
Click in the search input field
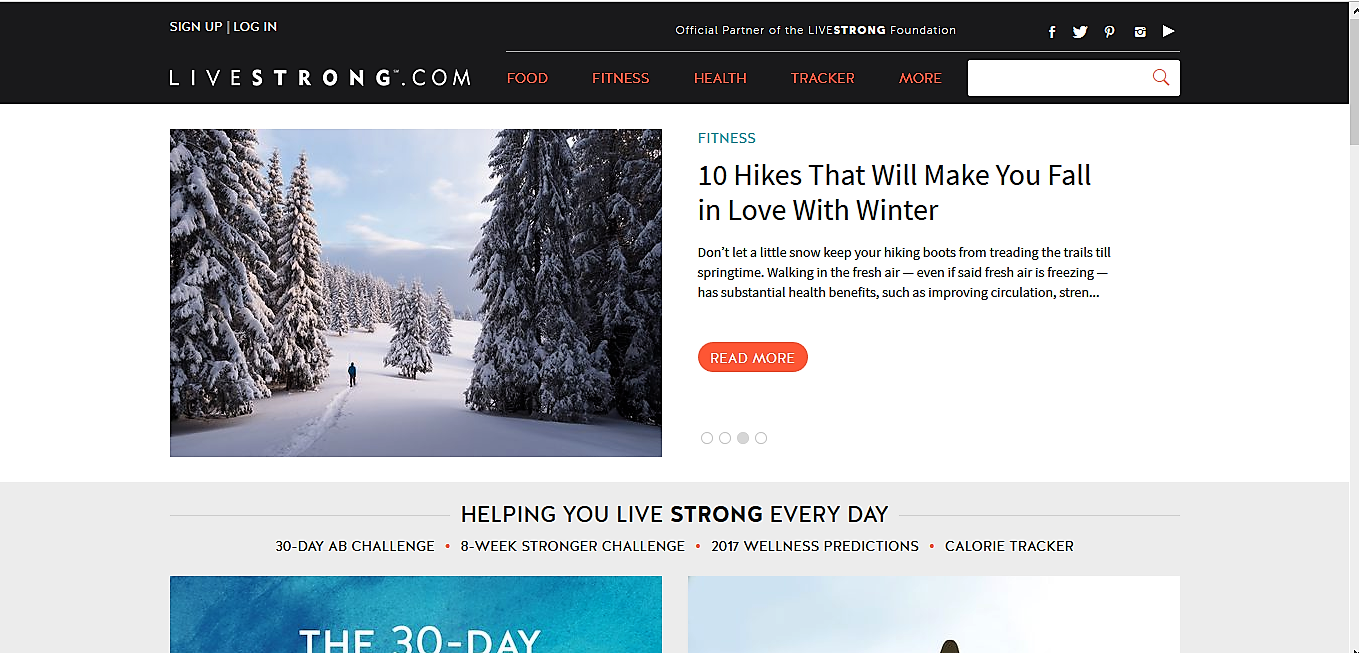[x=1058, y=78]
